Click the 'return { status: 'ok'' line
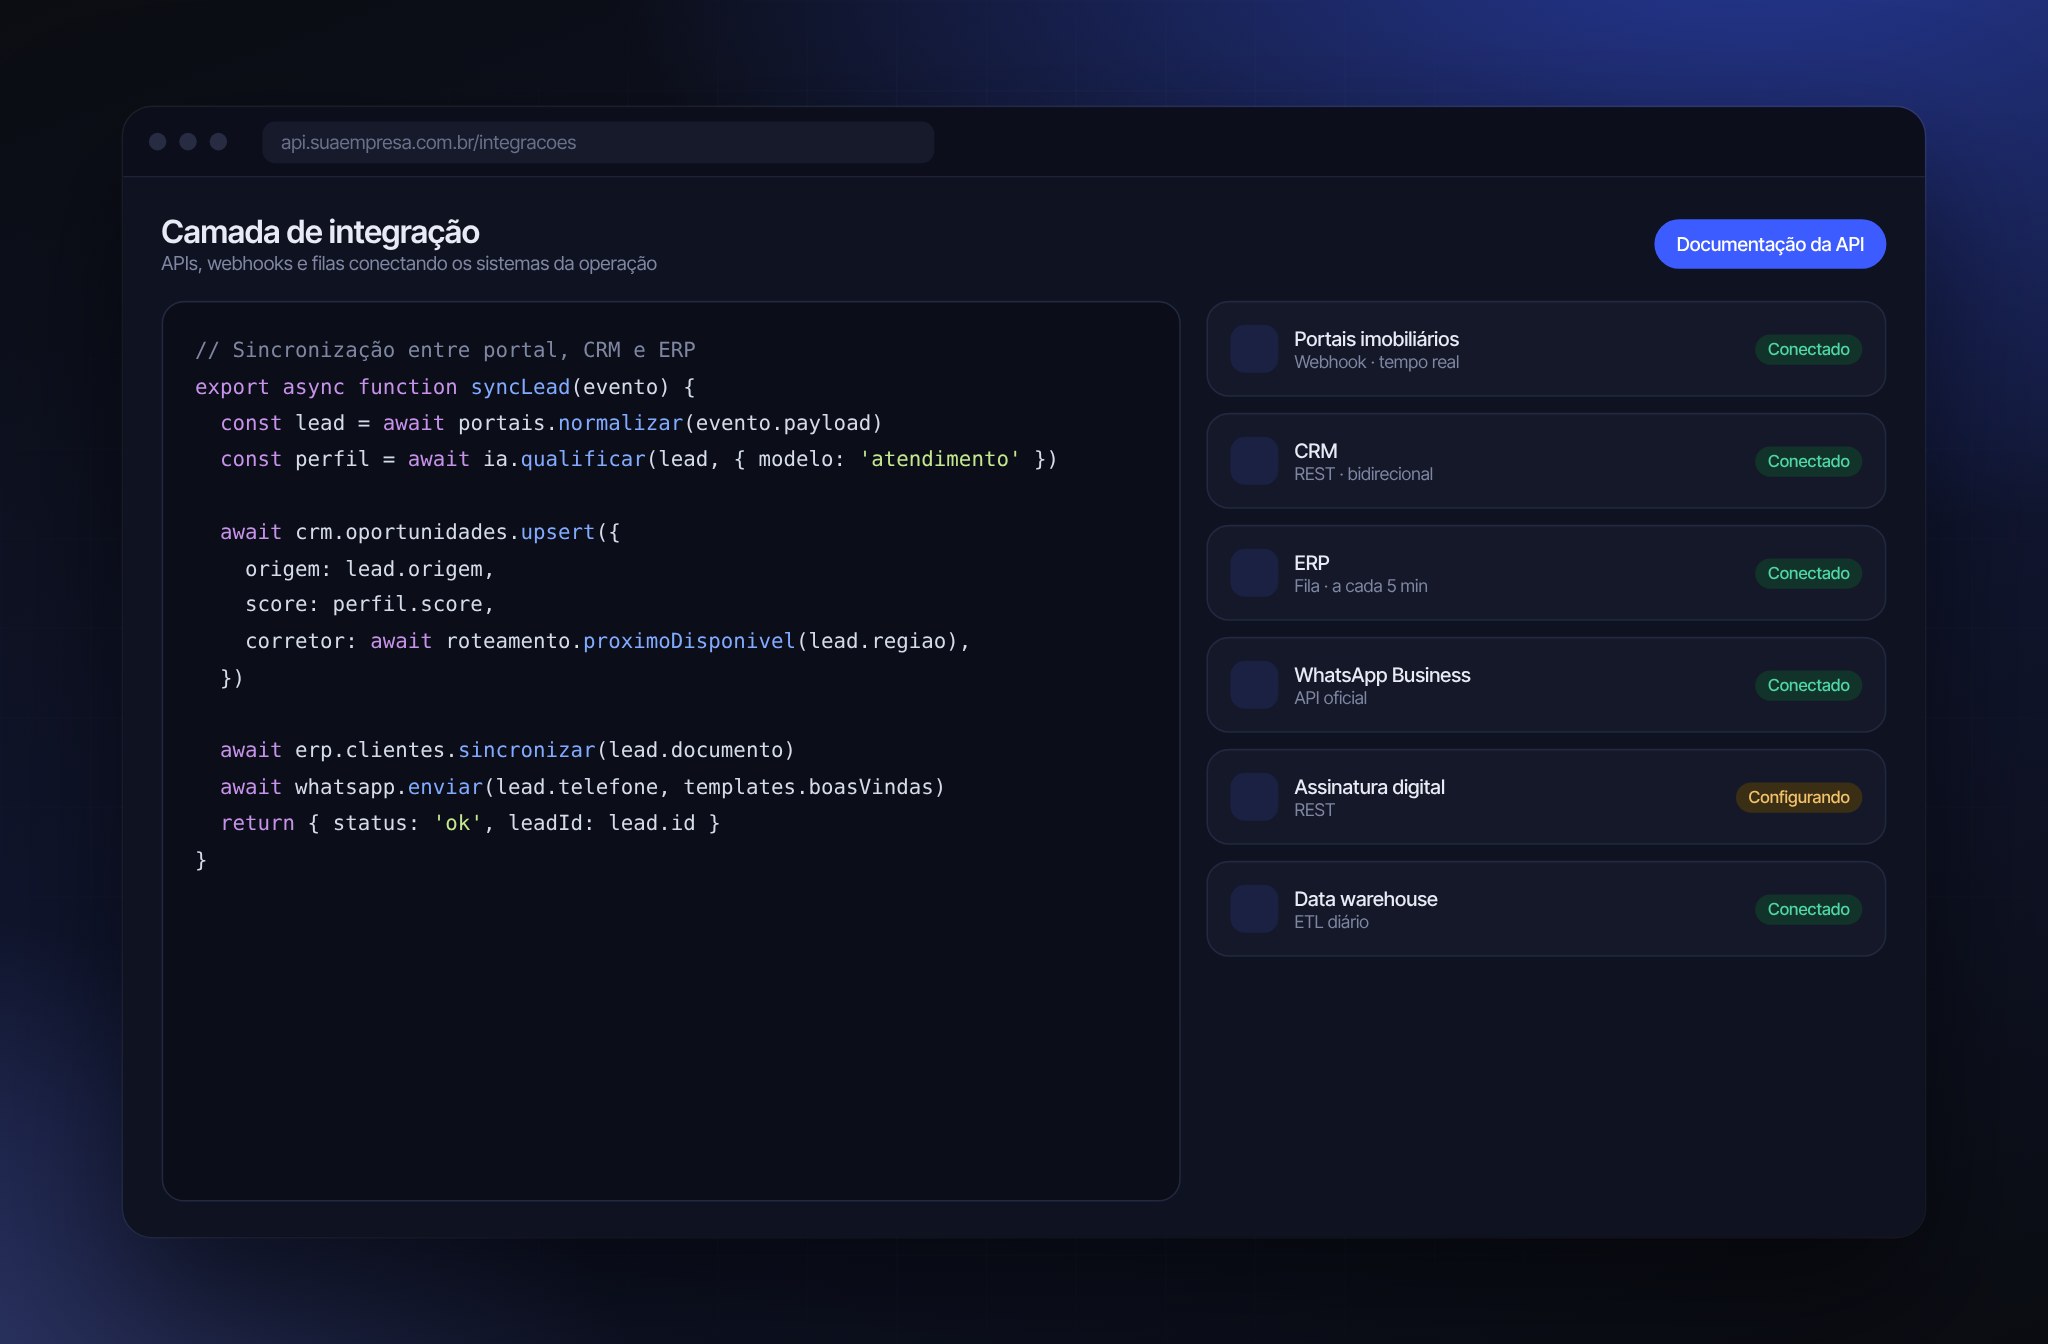Screen dimensions: 2048x1344 (x=470, y=823)
